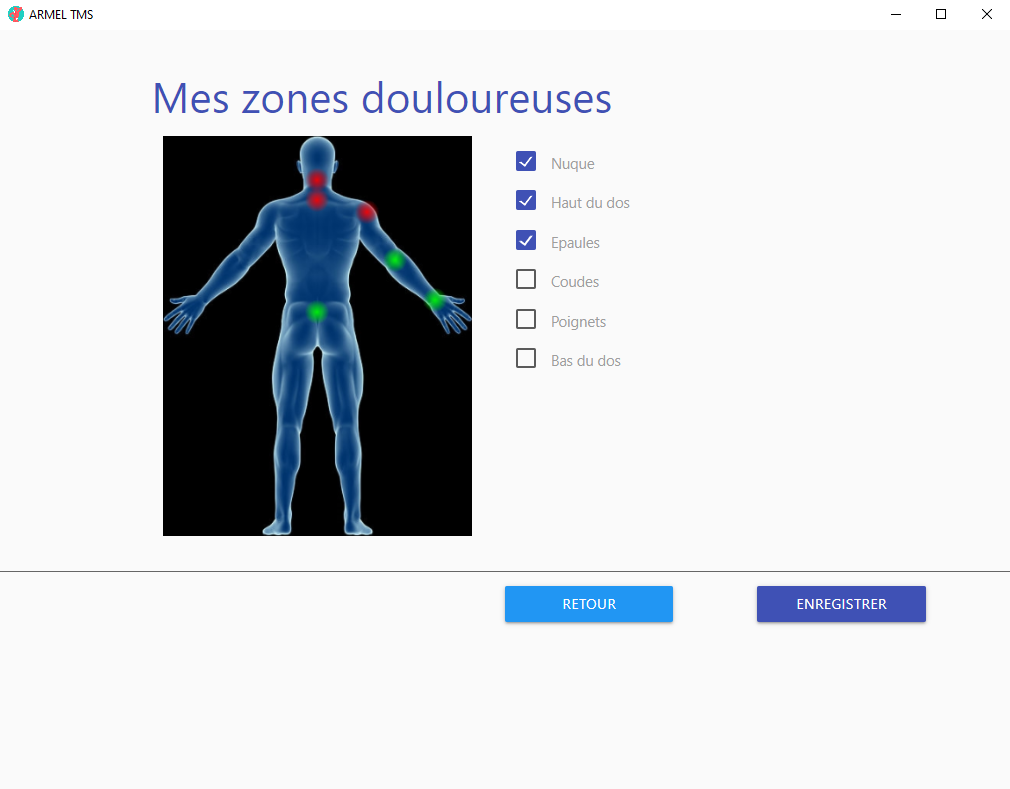This screenshot has width=1010, height=789.
Task: Check the Coudes checkbox
Action: (x=526, y=280)
